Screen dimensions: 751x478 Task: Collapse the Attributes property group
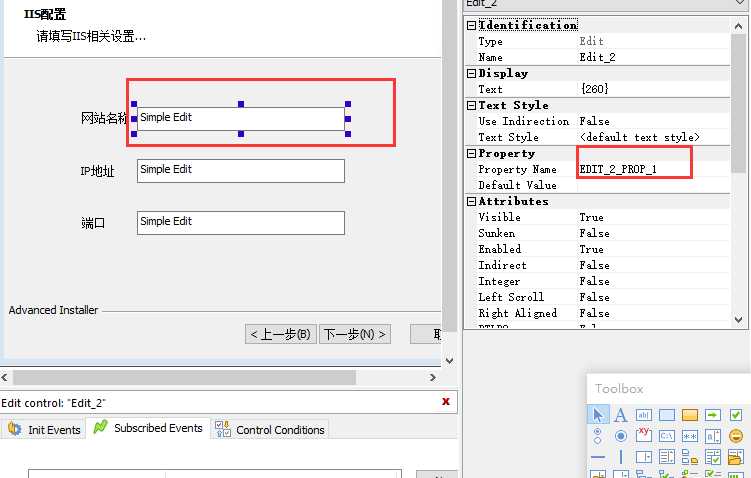(471, 201)
